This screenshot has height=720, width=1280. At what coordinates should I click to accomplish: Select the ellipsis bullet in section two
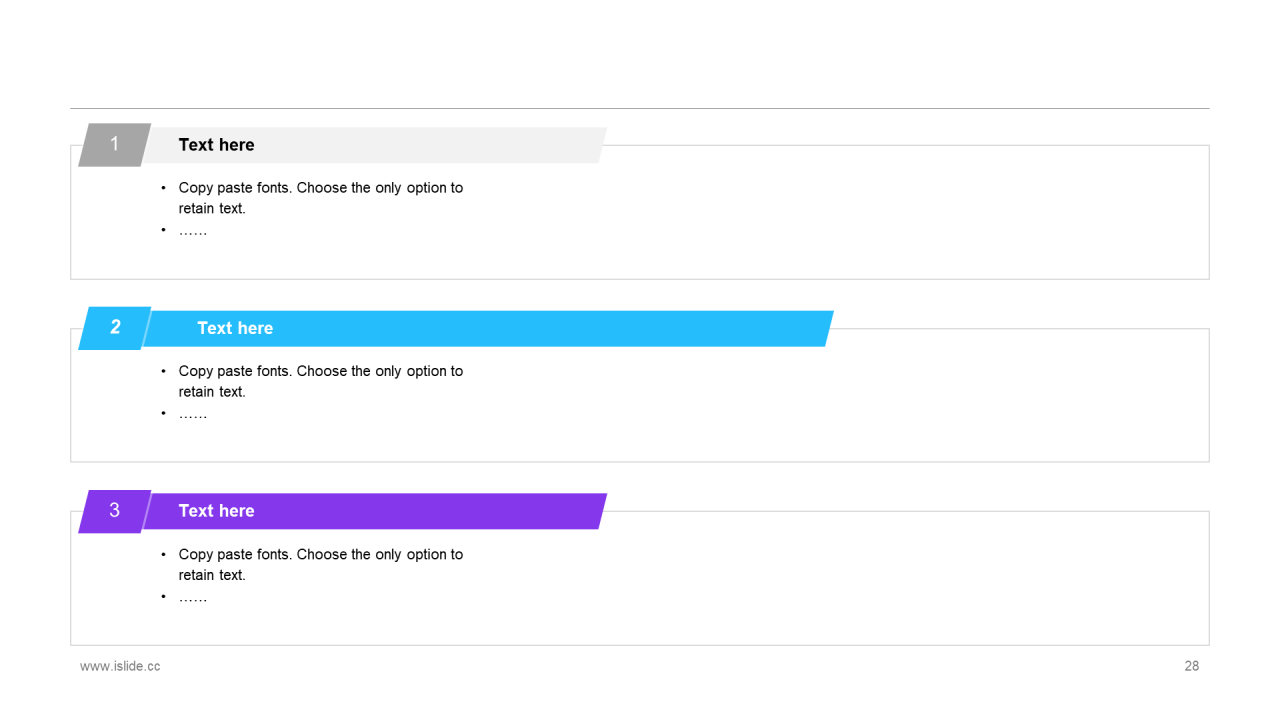pyautogui.click(x=192, y=414)
